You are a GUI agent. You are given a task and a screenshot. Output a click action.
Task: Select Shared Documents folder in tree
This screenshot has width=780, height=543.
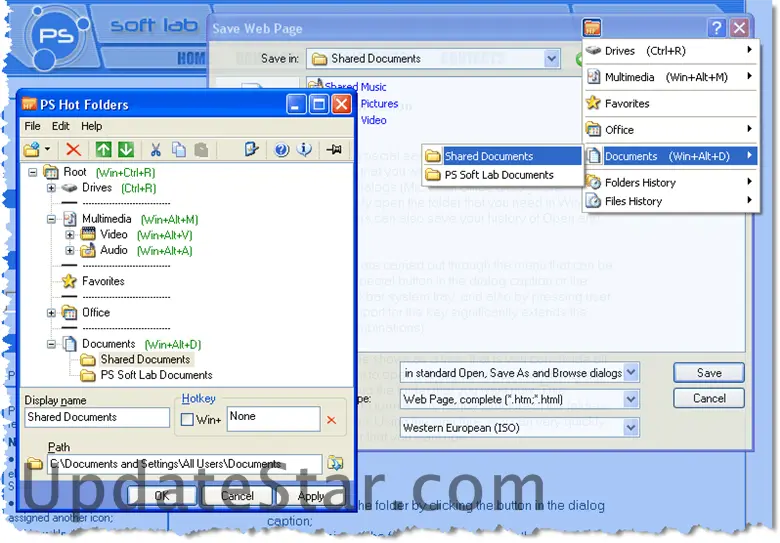click(135, 360)
